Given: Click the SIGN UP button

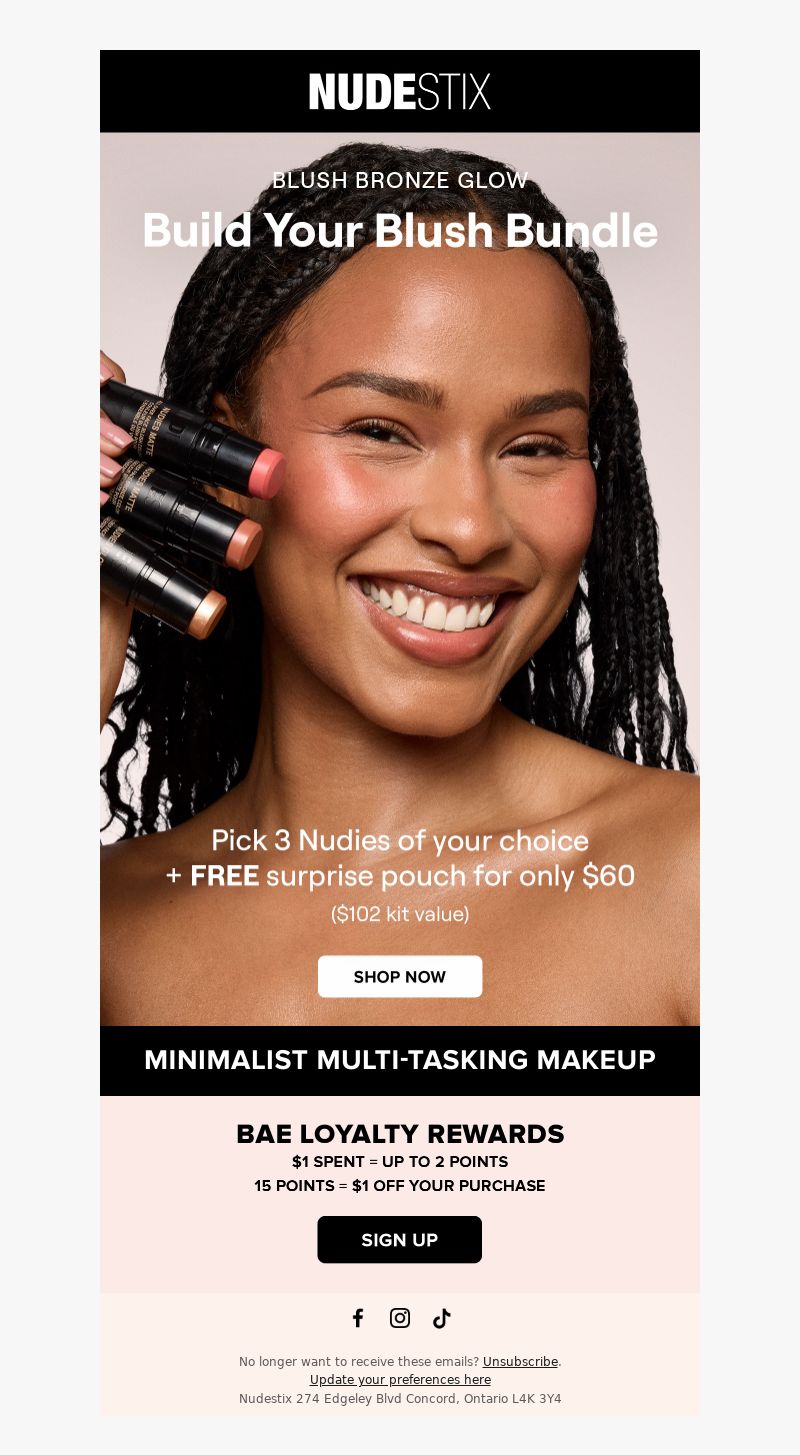Looking at the screenshot, I should [x=400, y=1239].
